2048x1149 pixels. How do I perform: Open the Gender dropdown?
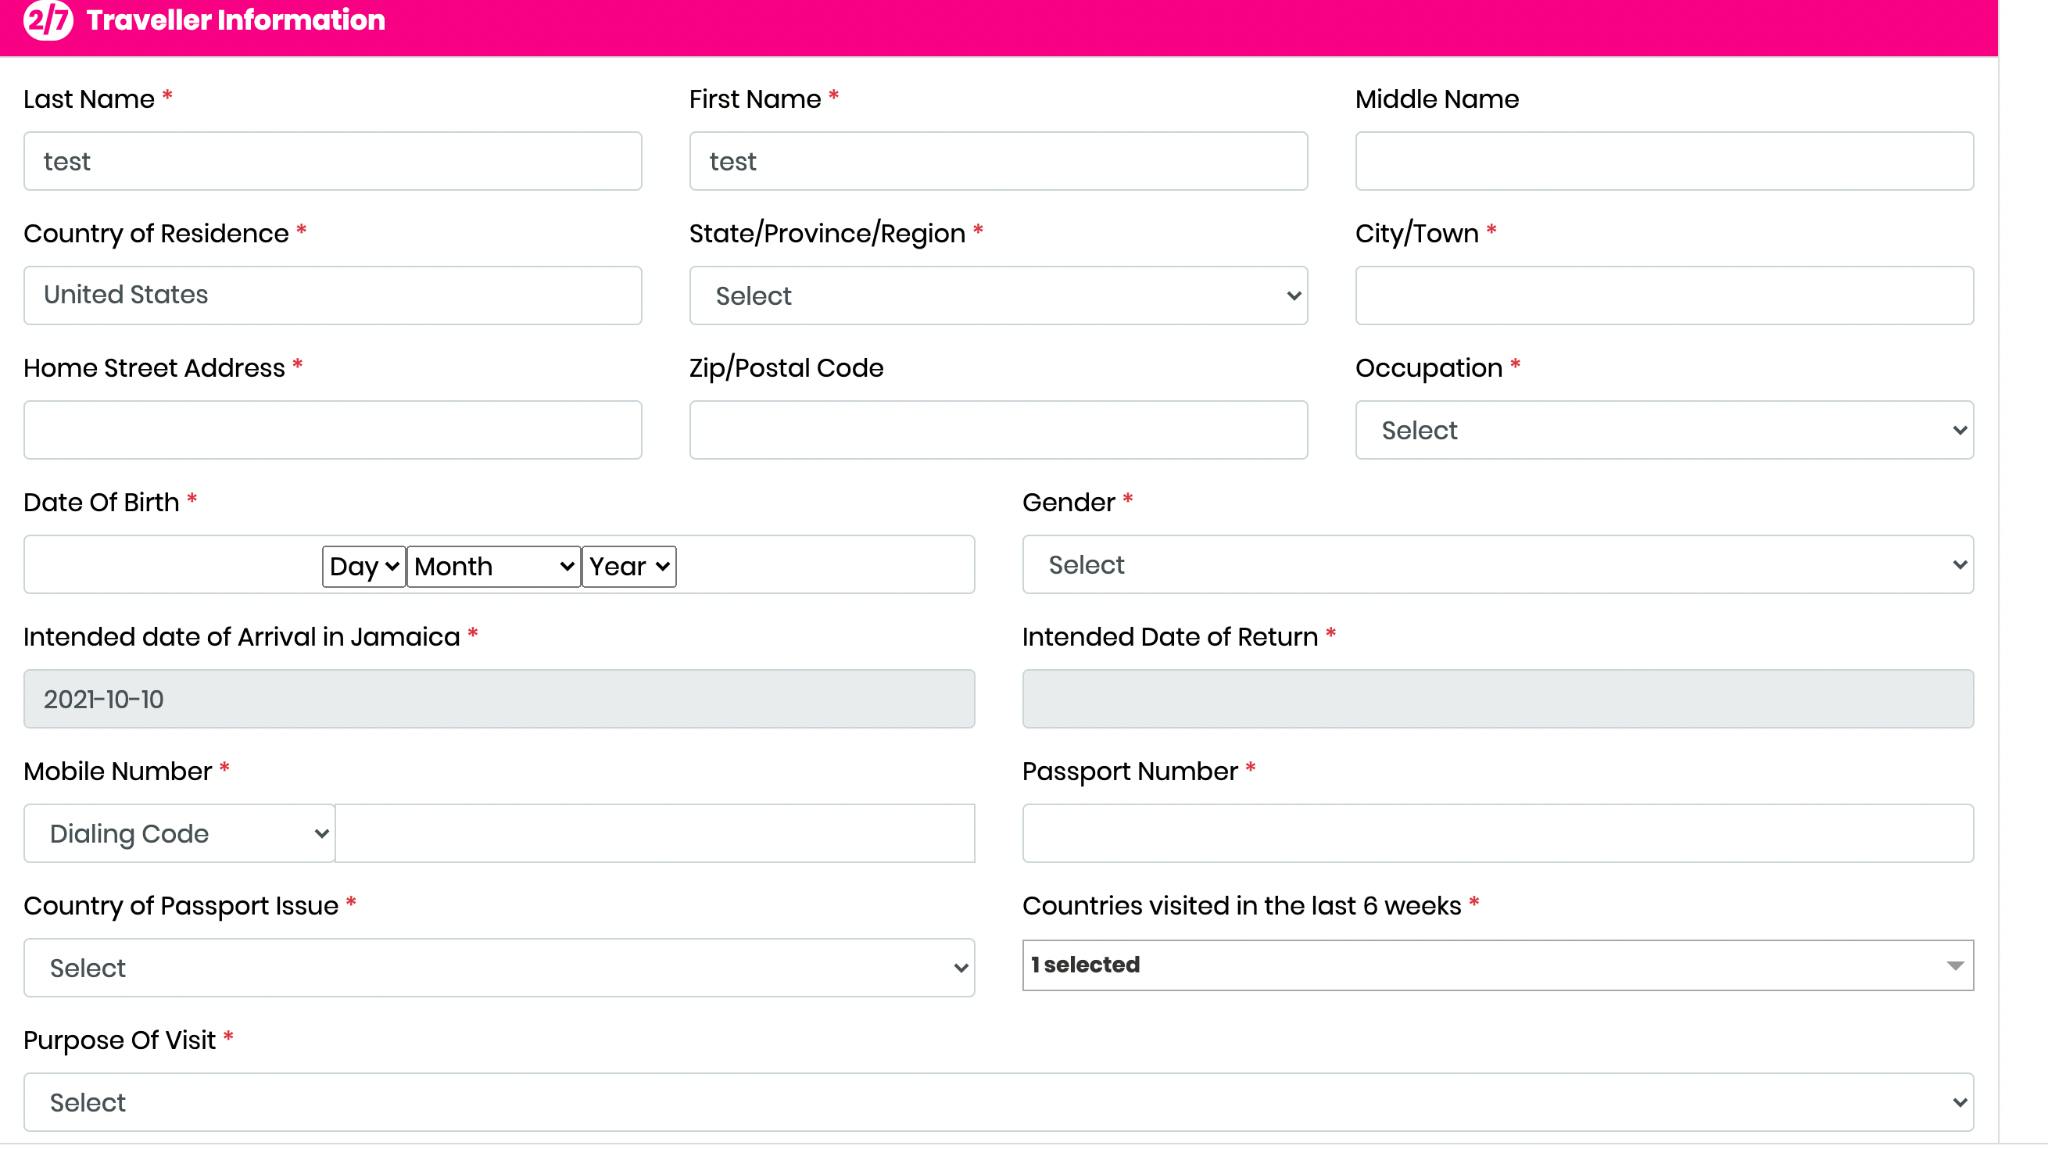pos(1497,564)
